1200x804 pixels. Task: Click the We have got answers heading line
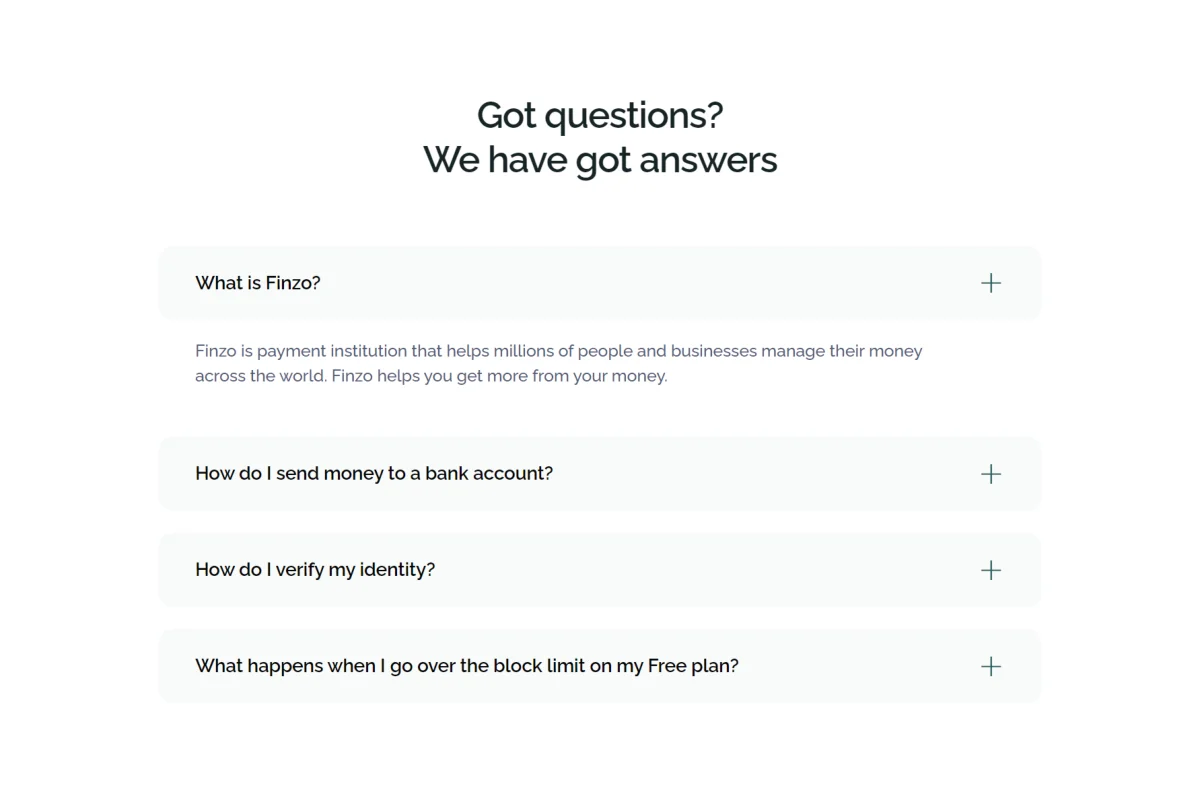[600, 160]
